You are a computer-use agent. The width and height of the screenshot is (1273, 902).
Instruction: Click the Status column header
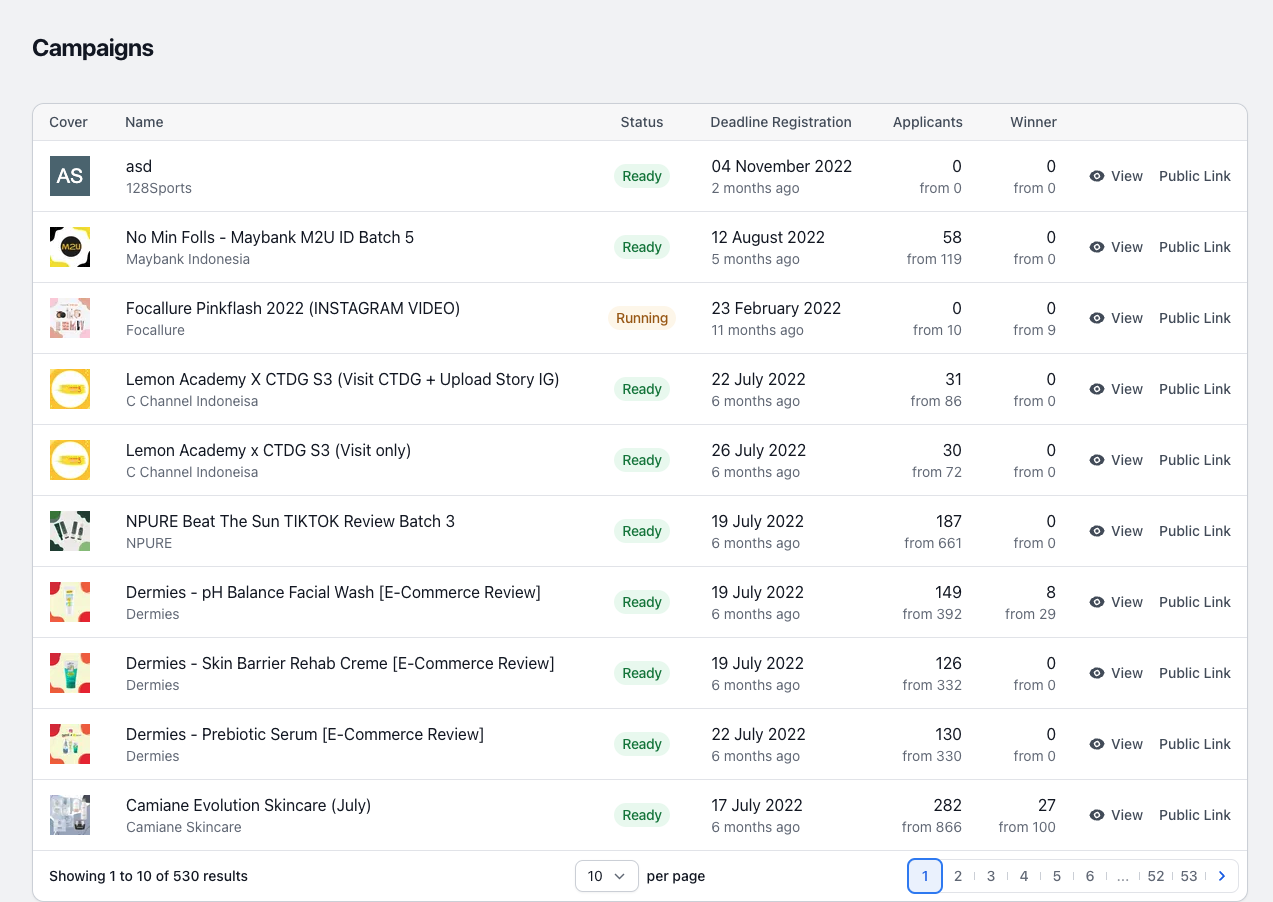click(x=642, y=122)
